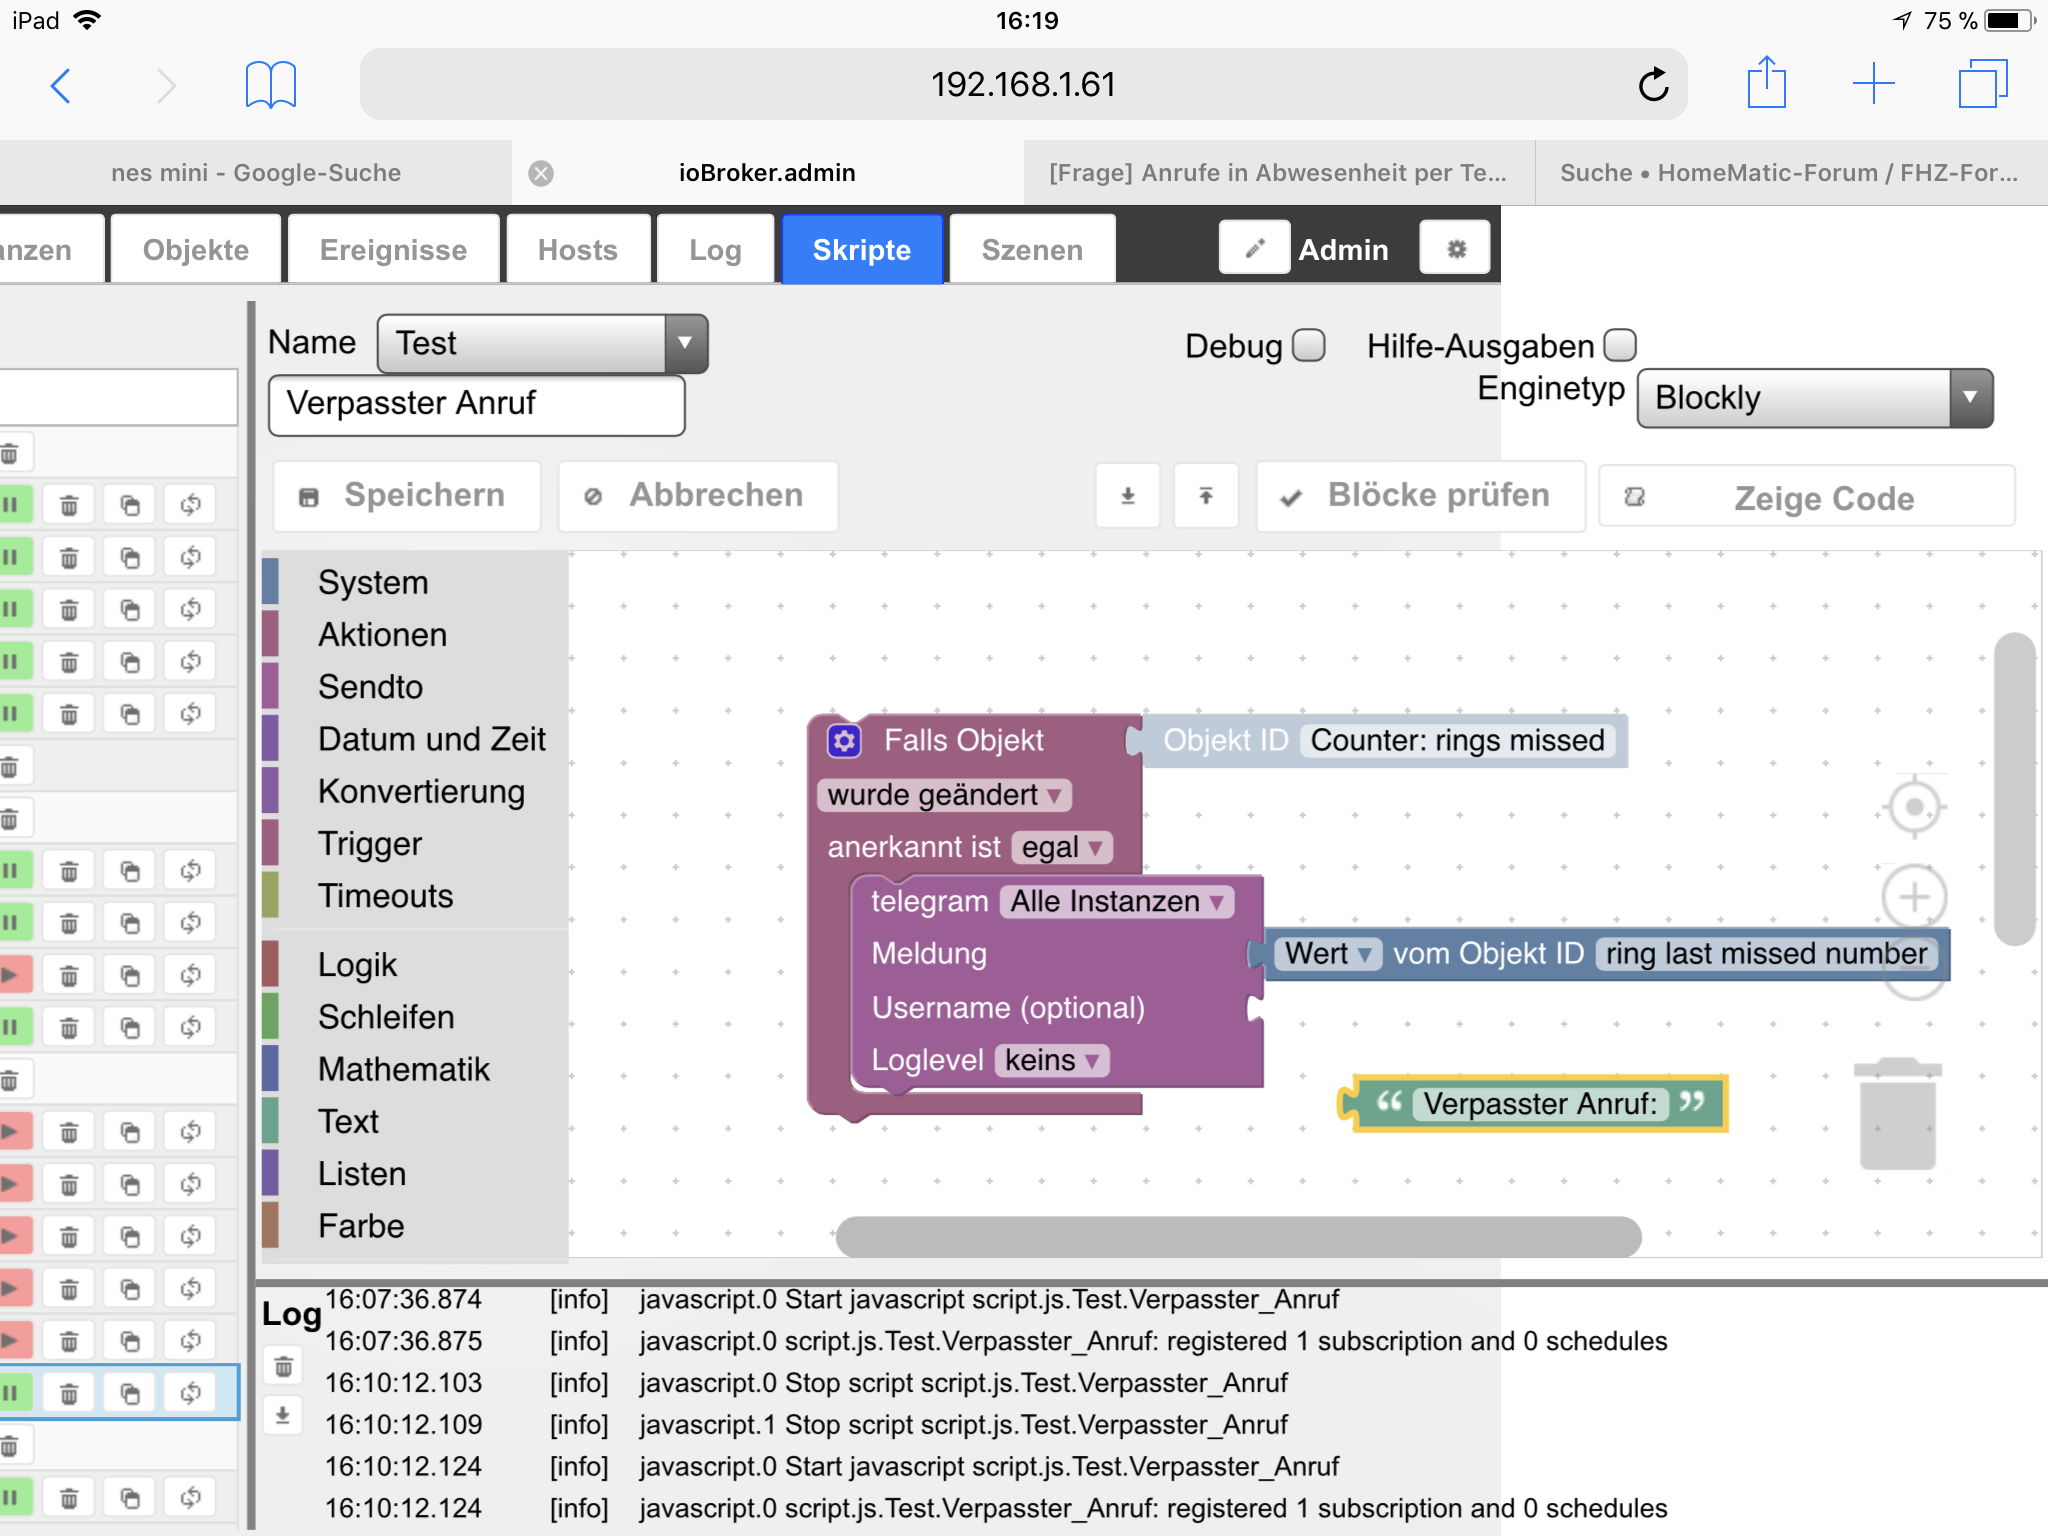The image size is (2048, 1536).
Task: Click the 'Counter: rings missed' object ID field
Action: tap(1457, 741)
